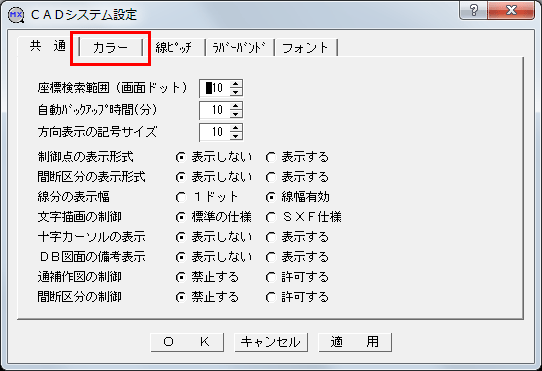Choose 禁止する for 間断区分の制御
The height and width of the screenshot is (371, 542).
(207, 297)
